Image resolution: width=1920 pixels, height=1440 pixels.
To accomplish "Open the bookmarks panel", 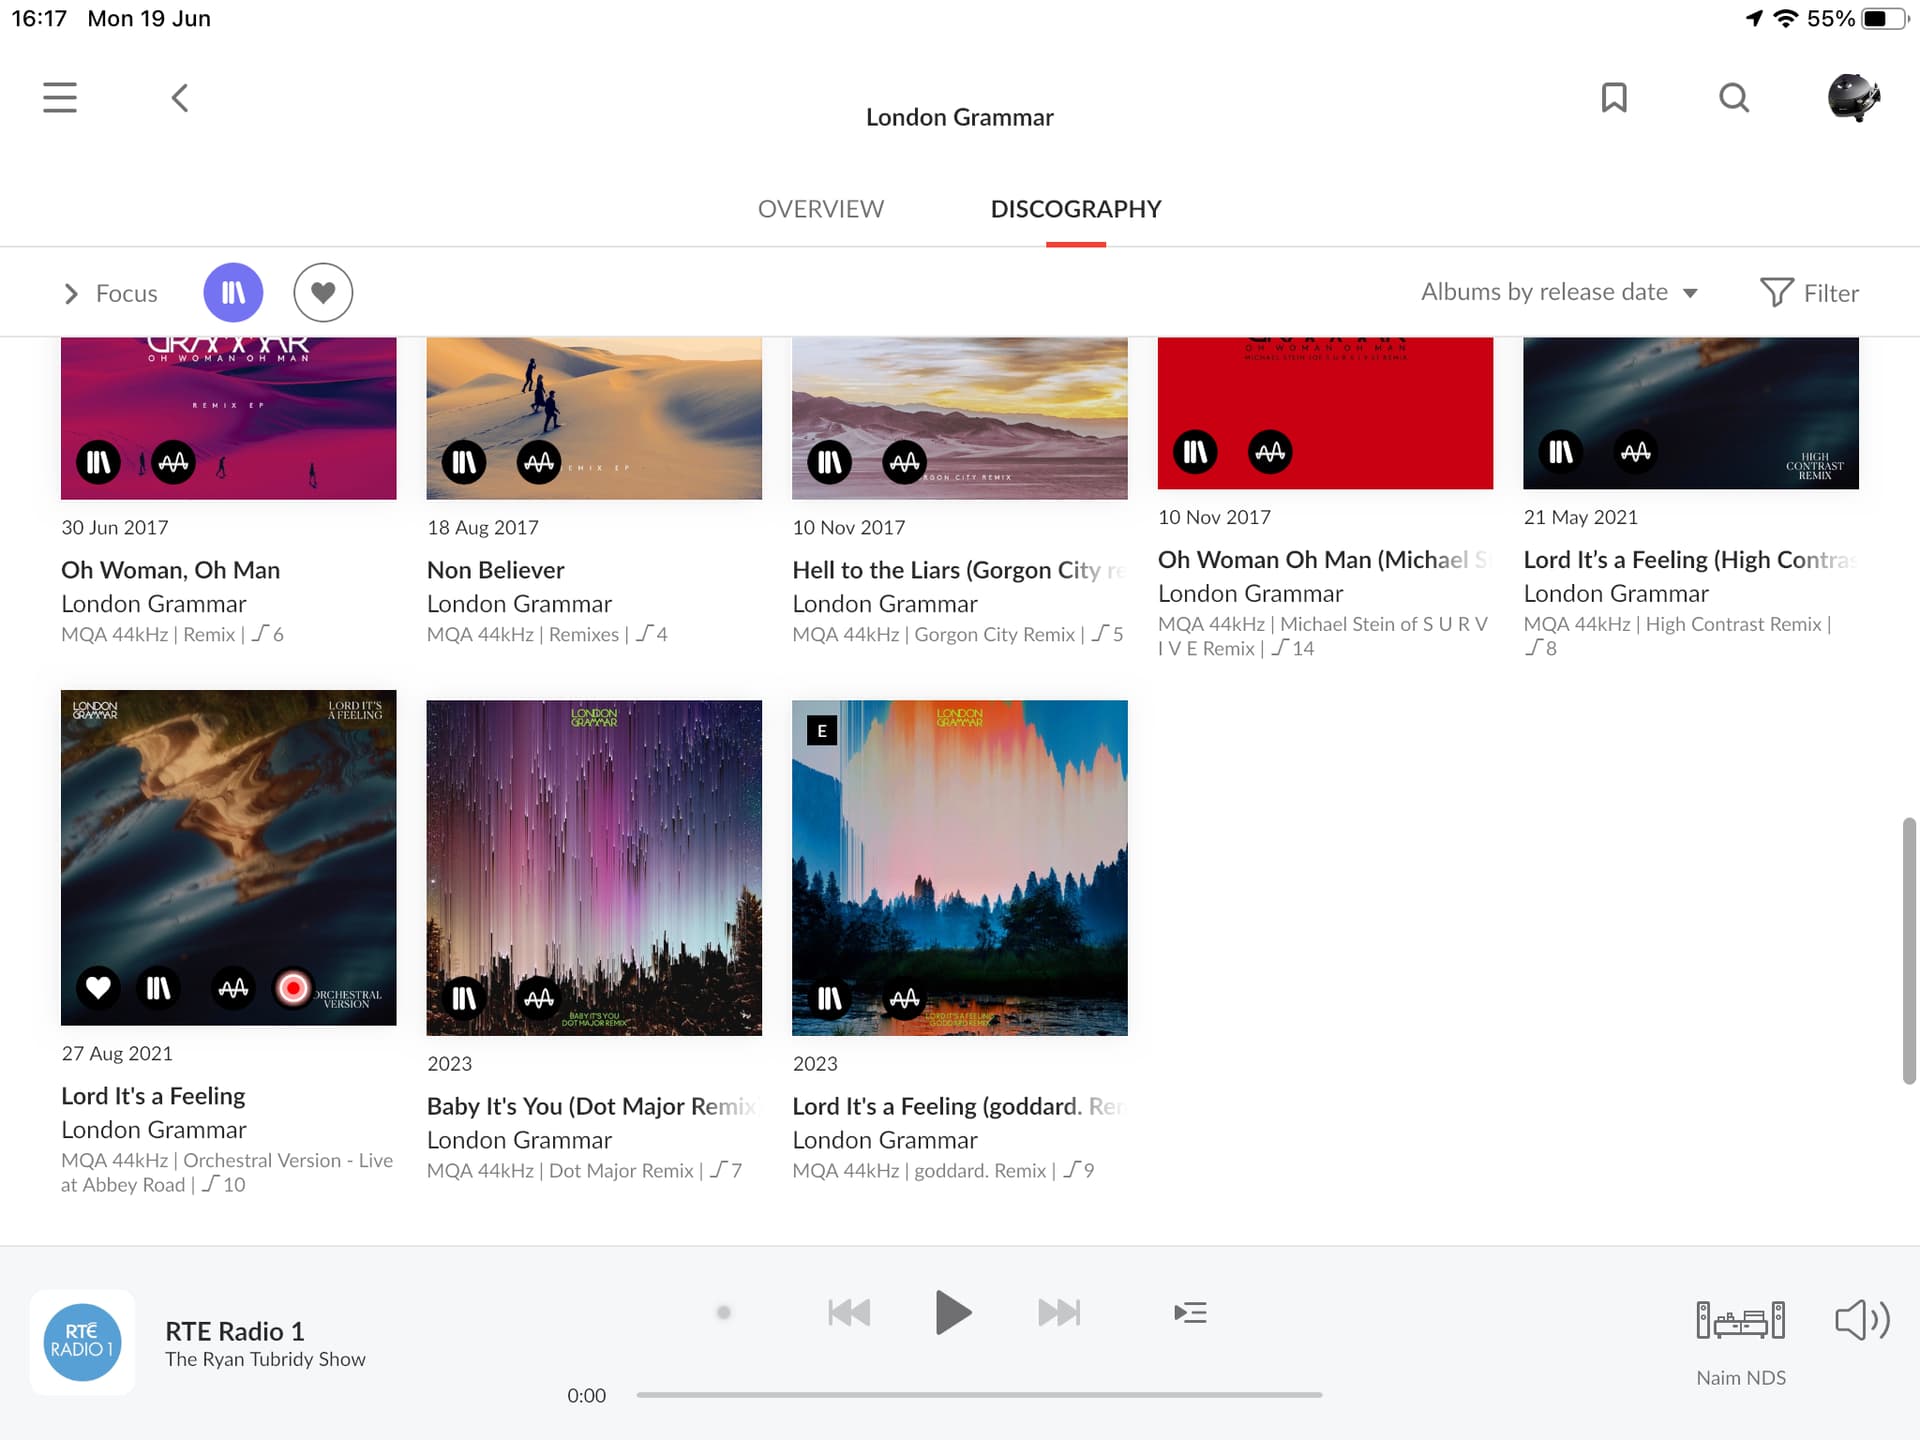I will click(1614, 97).
